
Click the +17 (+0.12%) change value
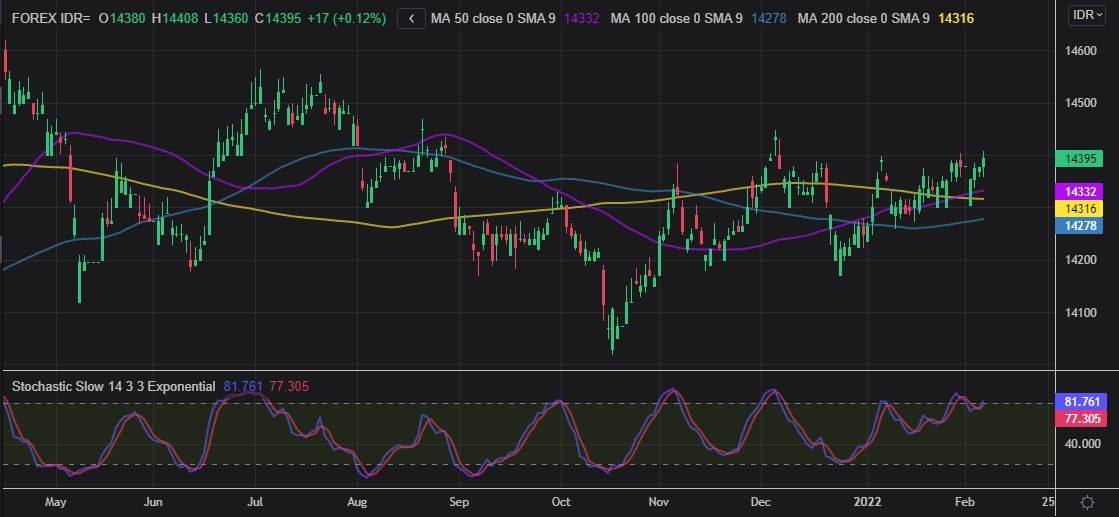coord(345,19)
